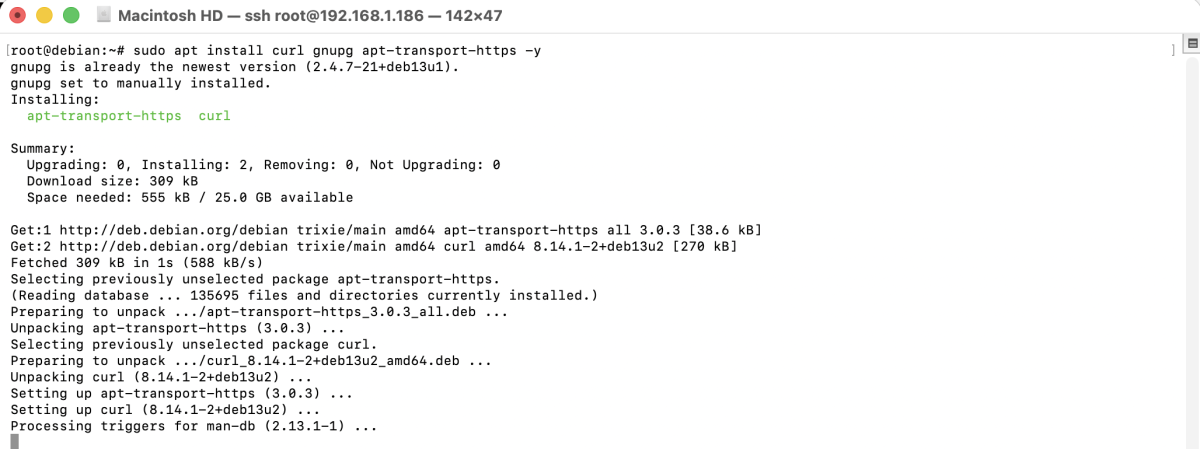Image resolution: width=1200 pixels, height=449 pixels.
Task: Minimize the window using the yellow button
Action: [45, 16]
